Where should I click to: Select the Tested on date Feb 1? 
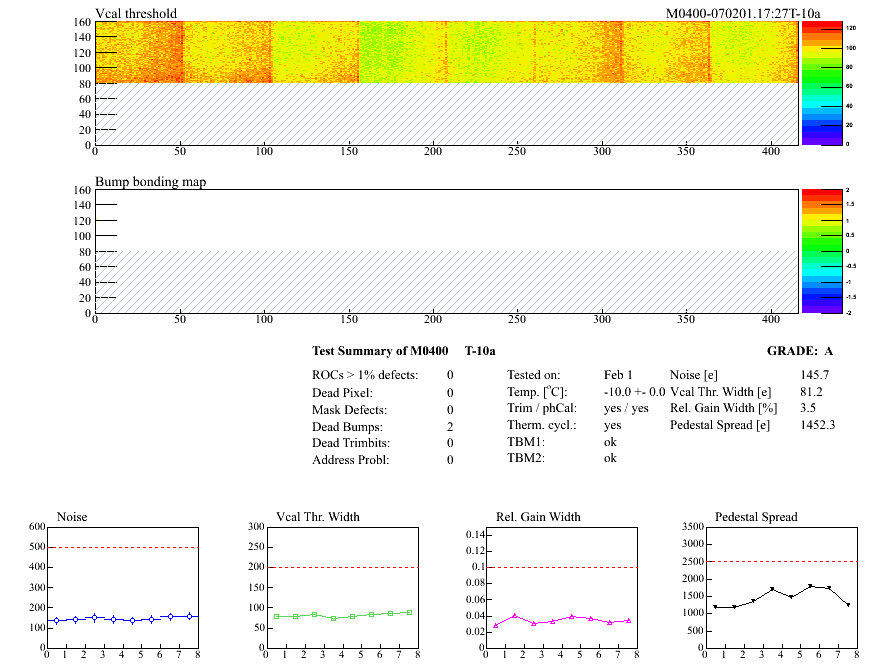618,375
